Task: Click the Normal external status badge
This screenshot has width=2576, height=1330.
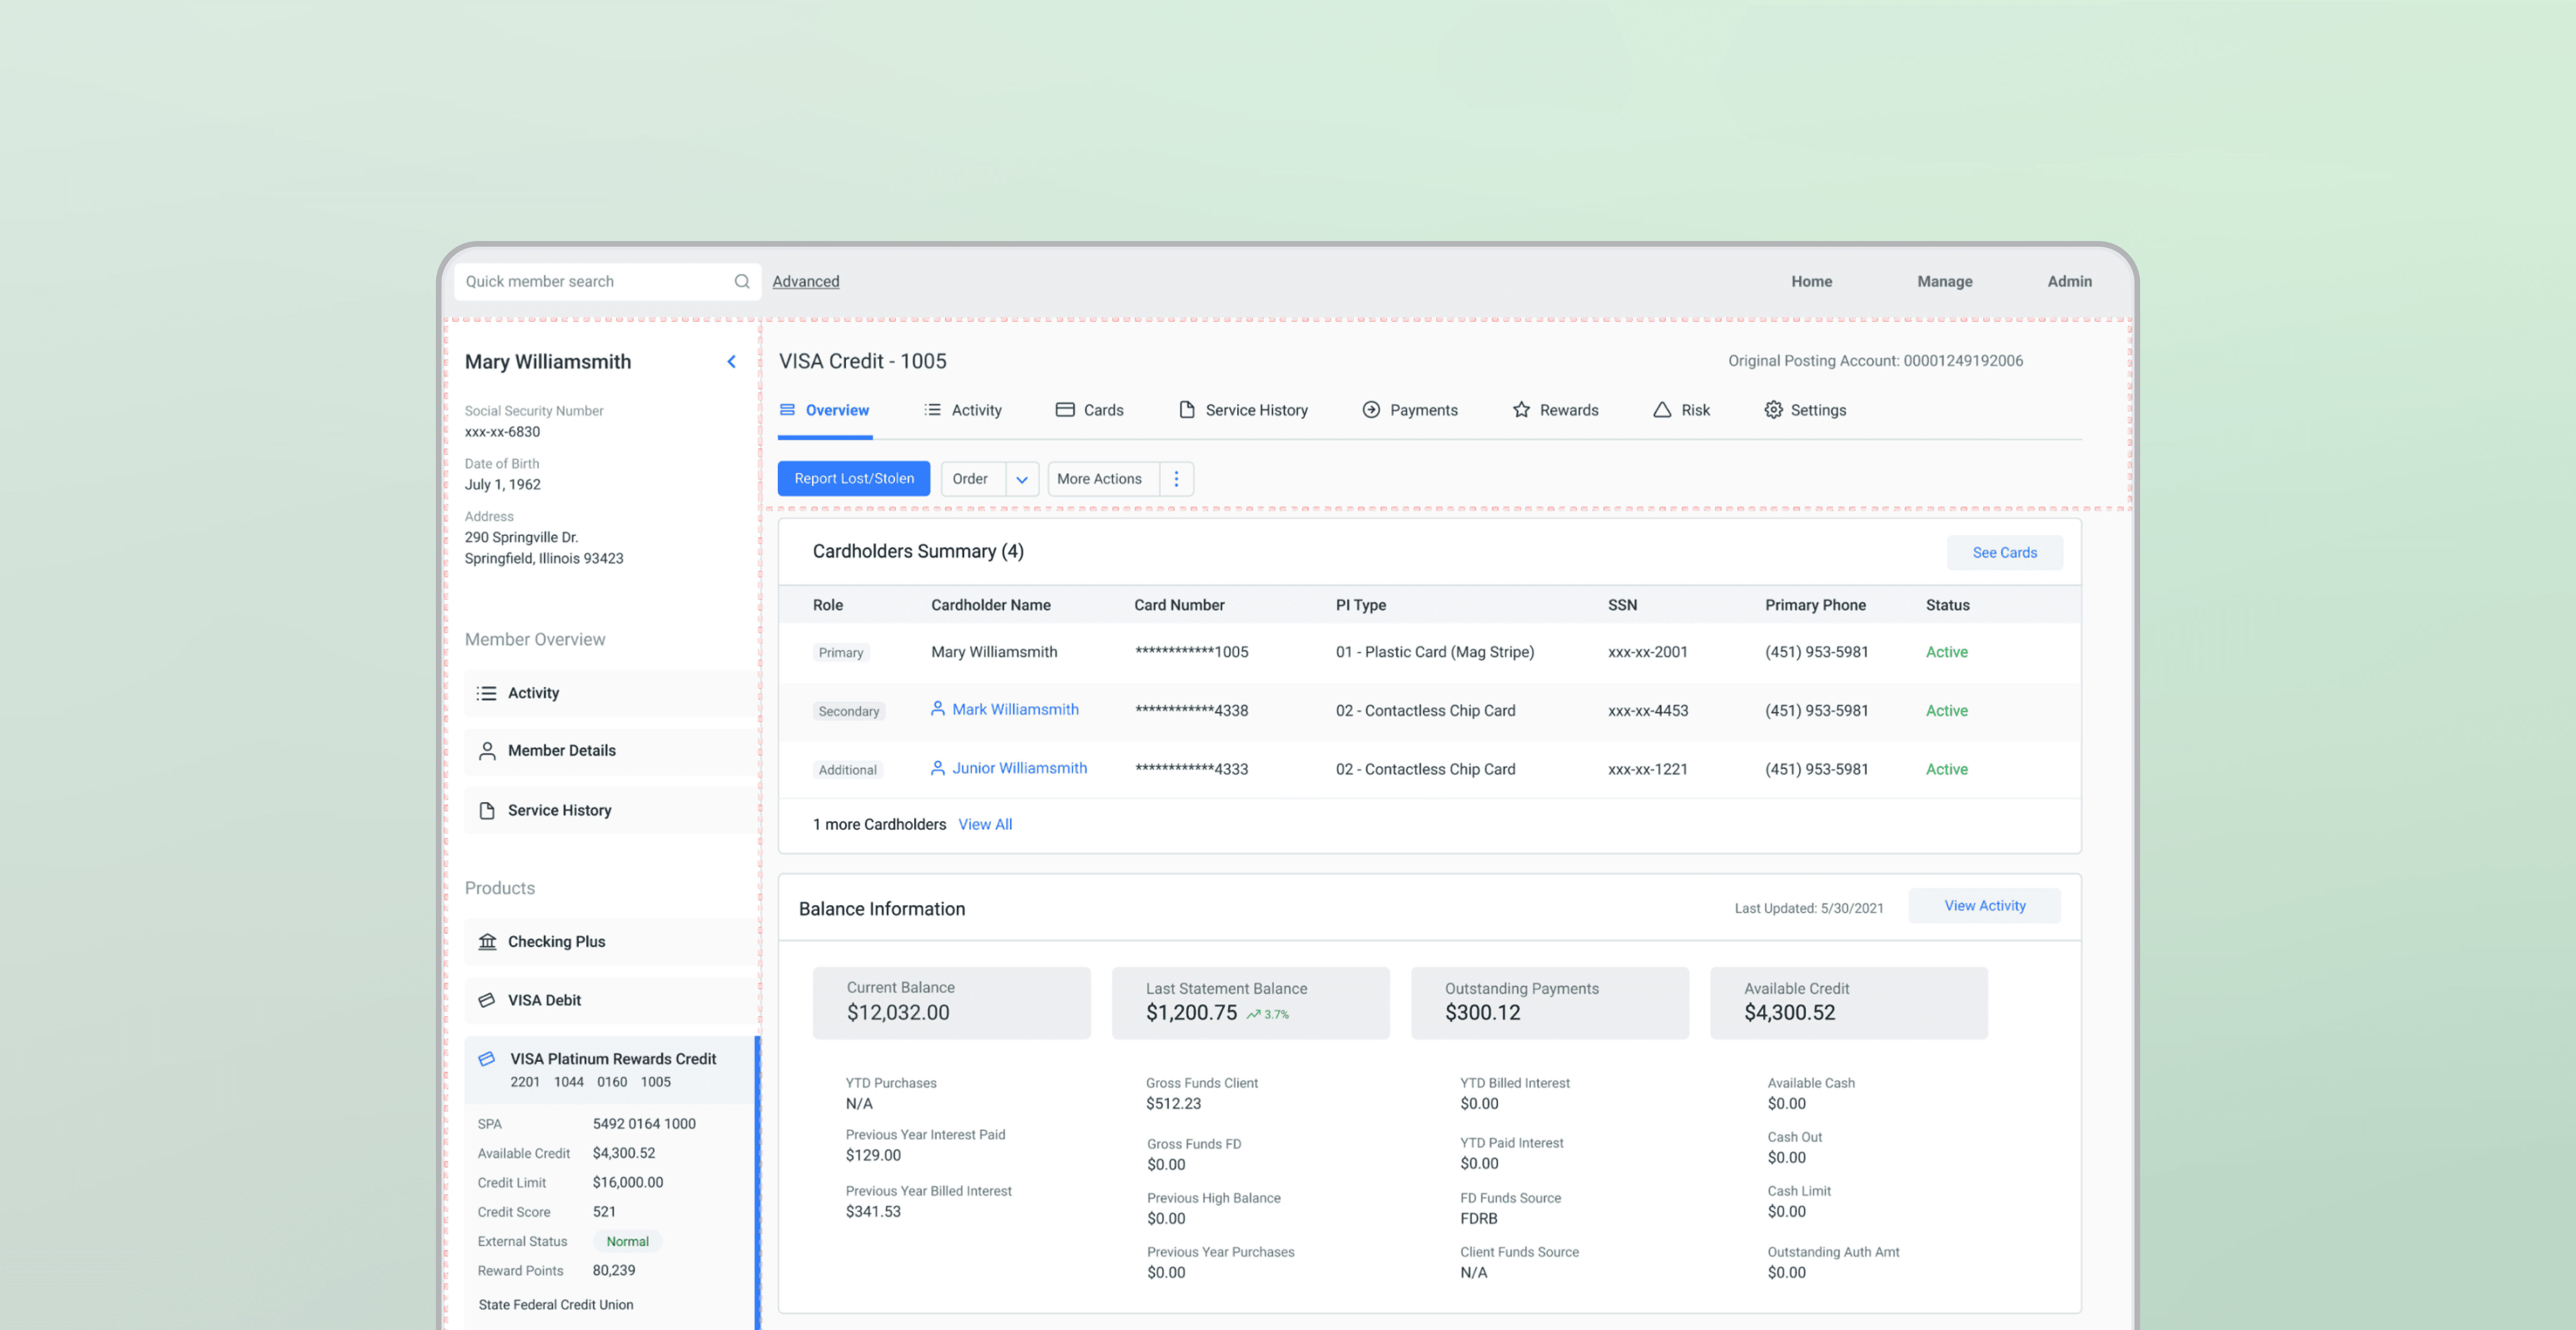Action: pos(627,1242)
